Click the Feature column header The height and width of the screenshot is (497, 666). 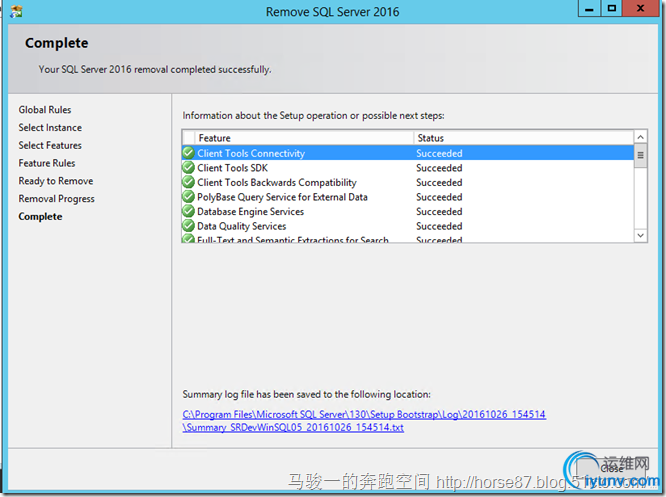pyautogui.click(x=304, y=138)
